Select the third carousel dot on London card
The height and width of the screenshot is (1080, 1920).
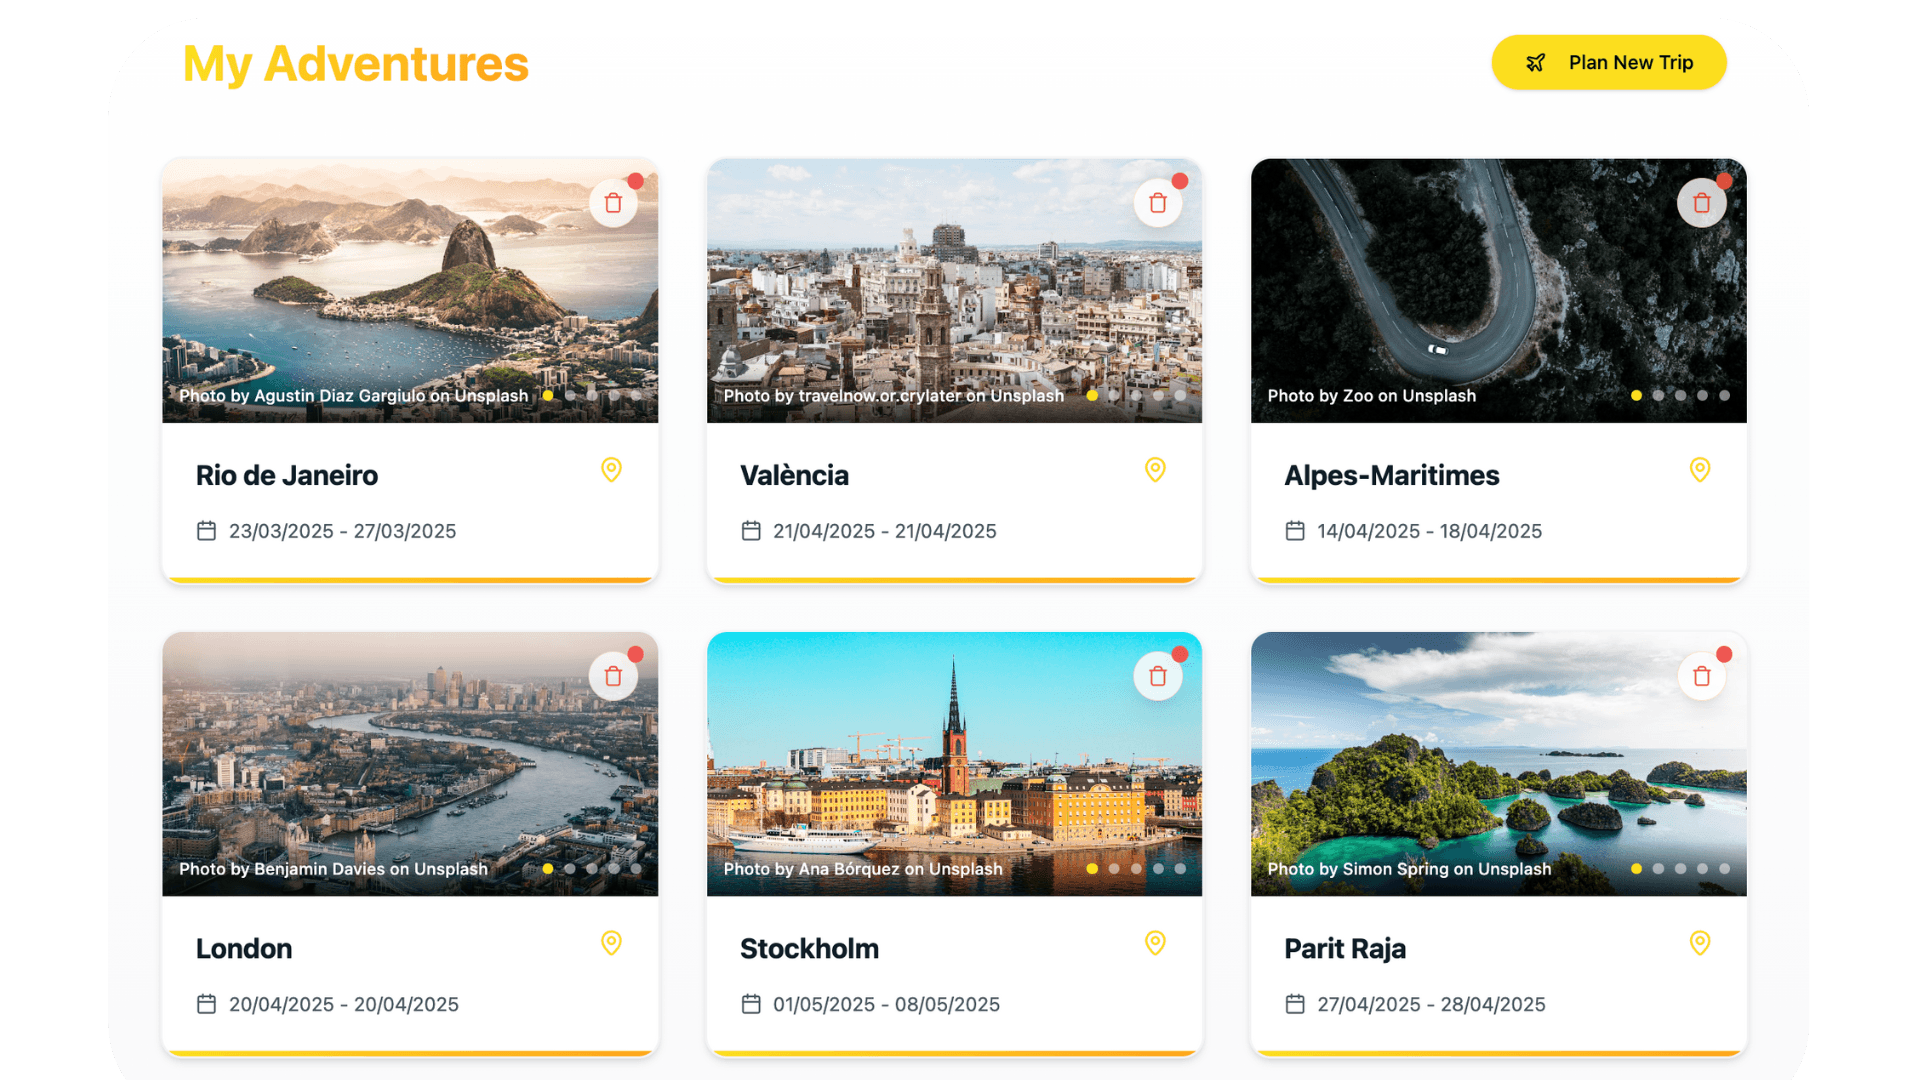pos(592,869)
